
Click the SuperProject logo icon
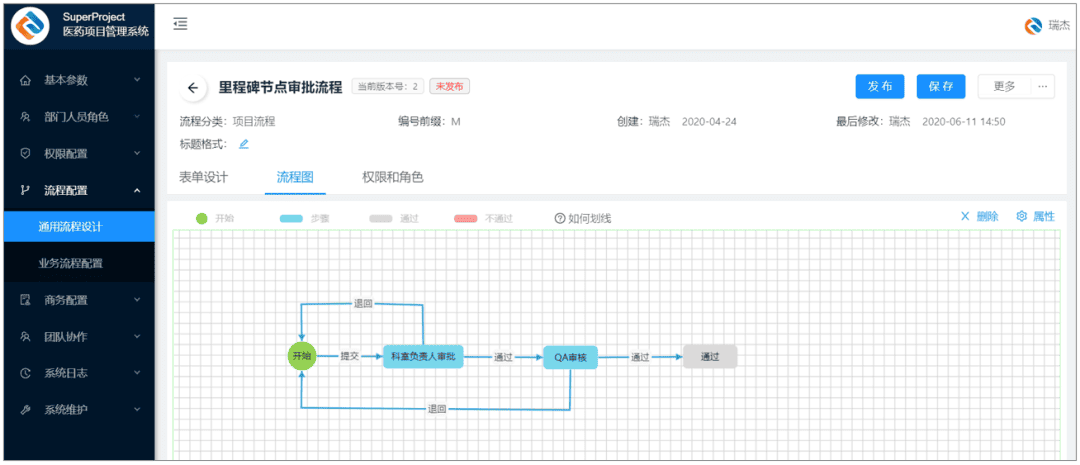click(32, 25)
